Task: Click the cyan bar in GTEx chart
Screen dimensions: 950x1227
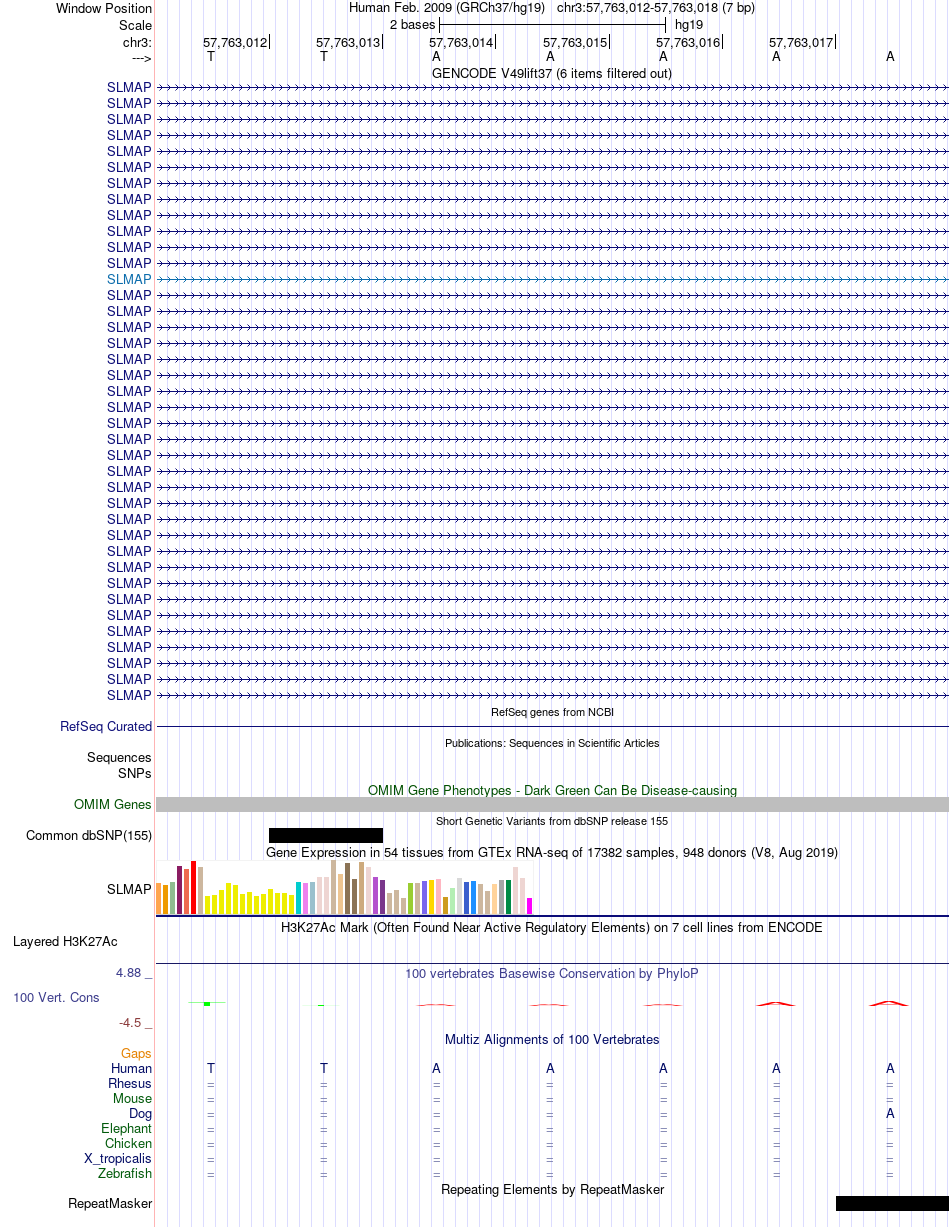Action: tap(298, 898)
